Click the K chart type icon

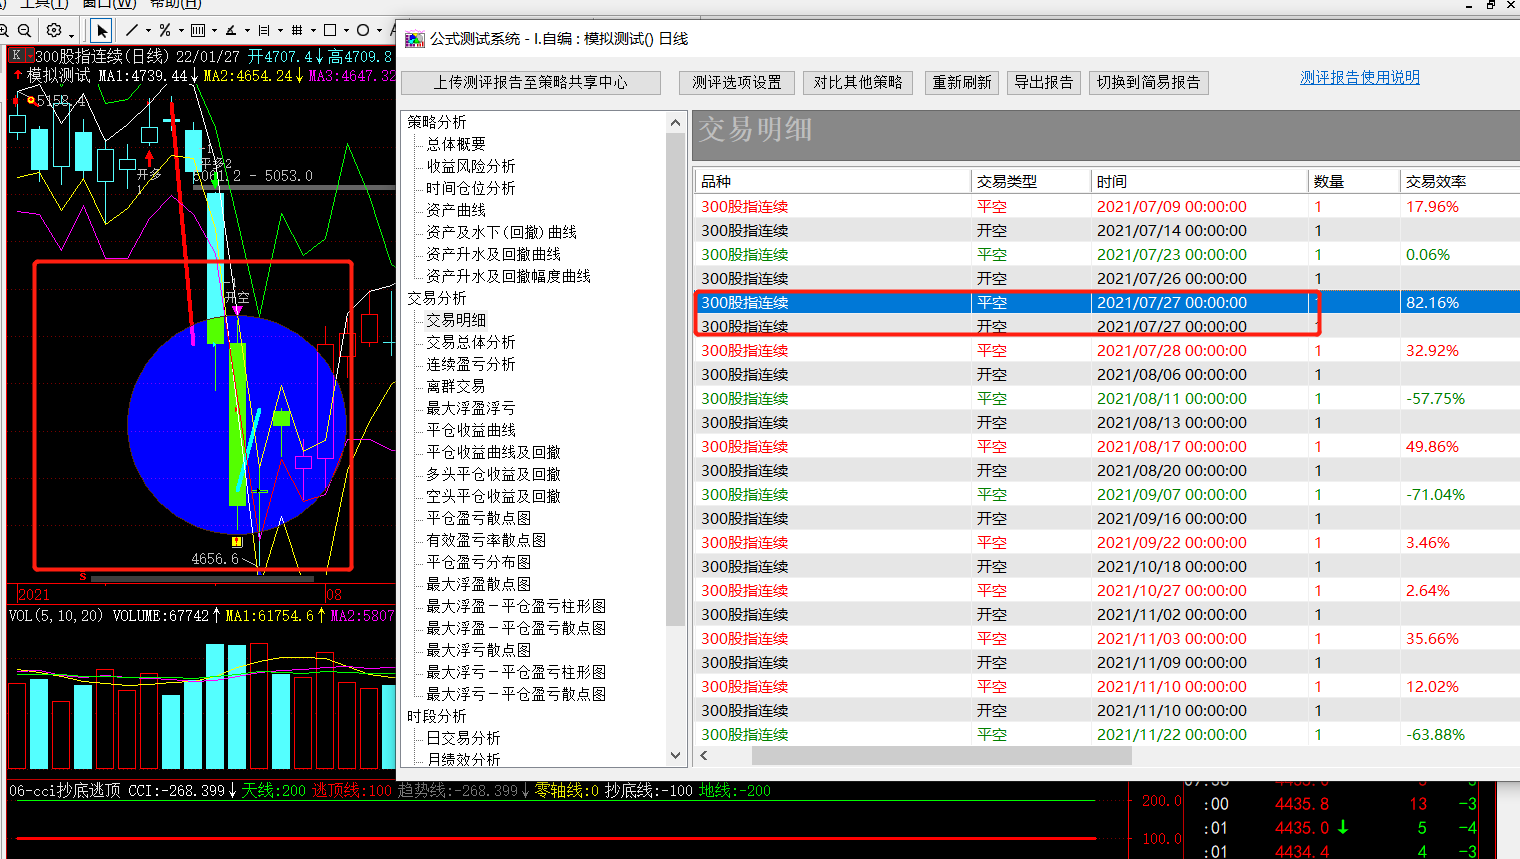click(16, 55)
